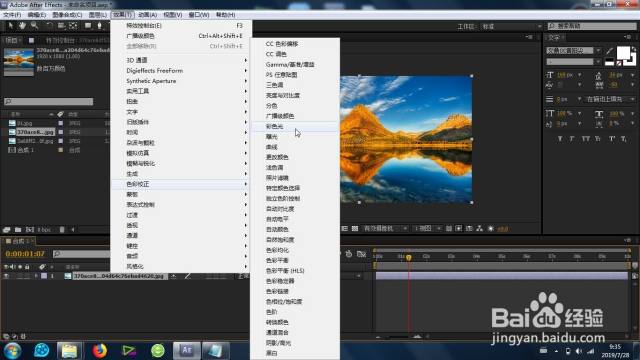This screenshot has height=360, width=640.
Task: Click the timecode 0:00:01:07 field
Action: [25, 254]
